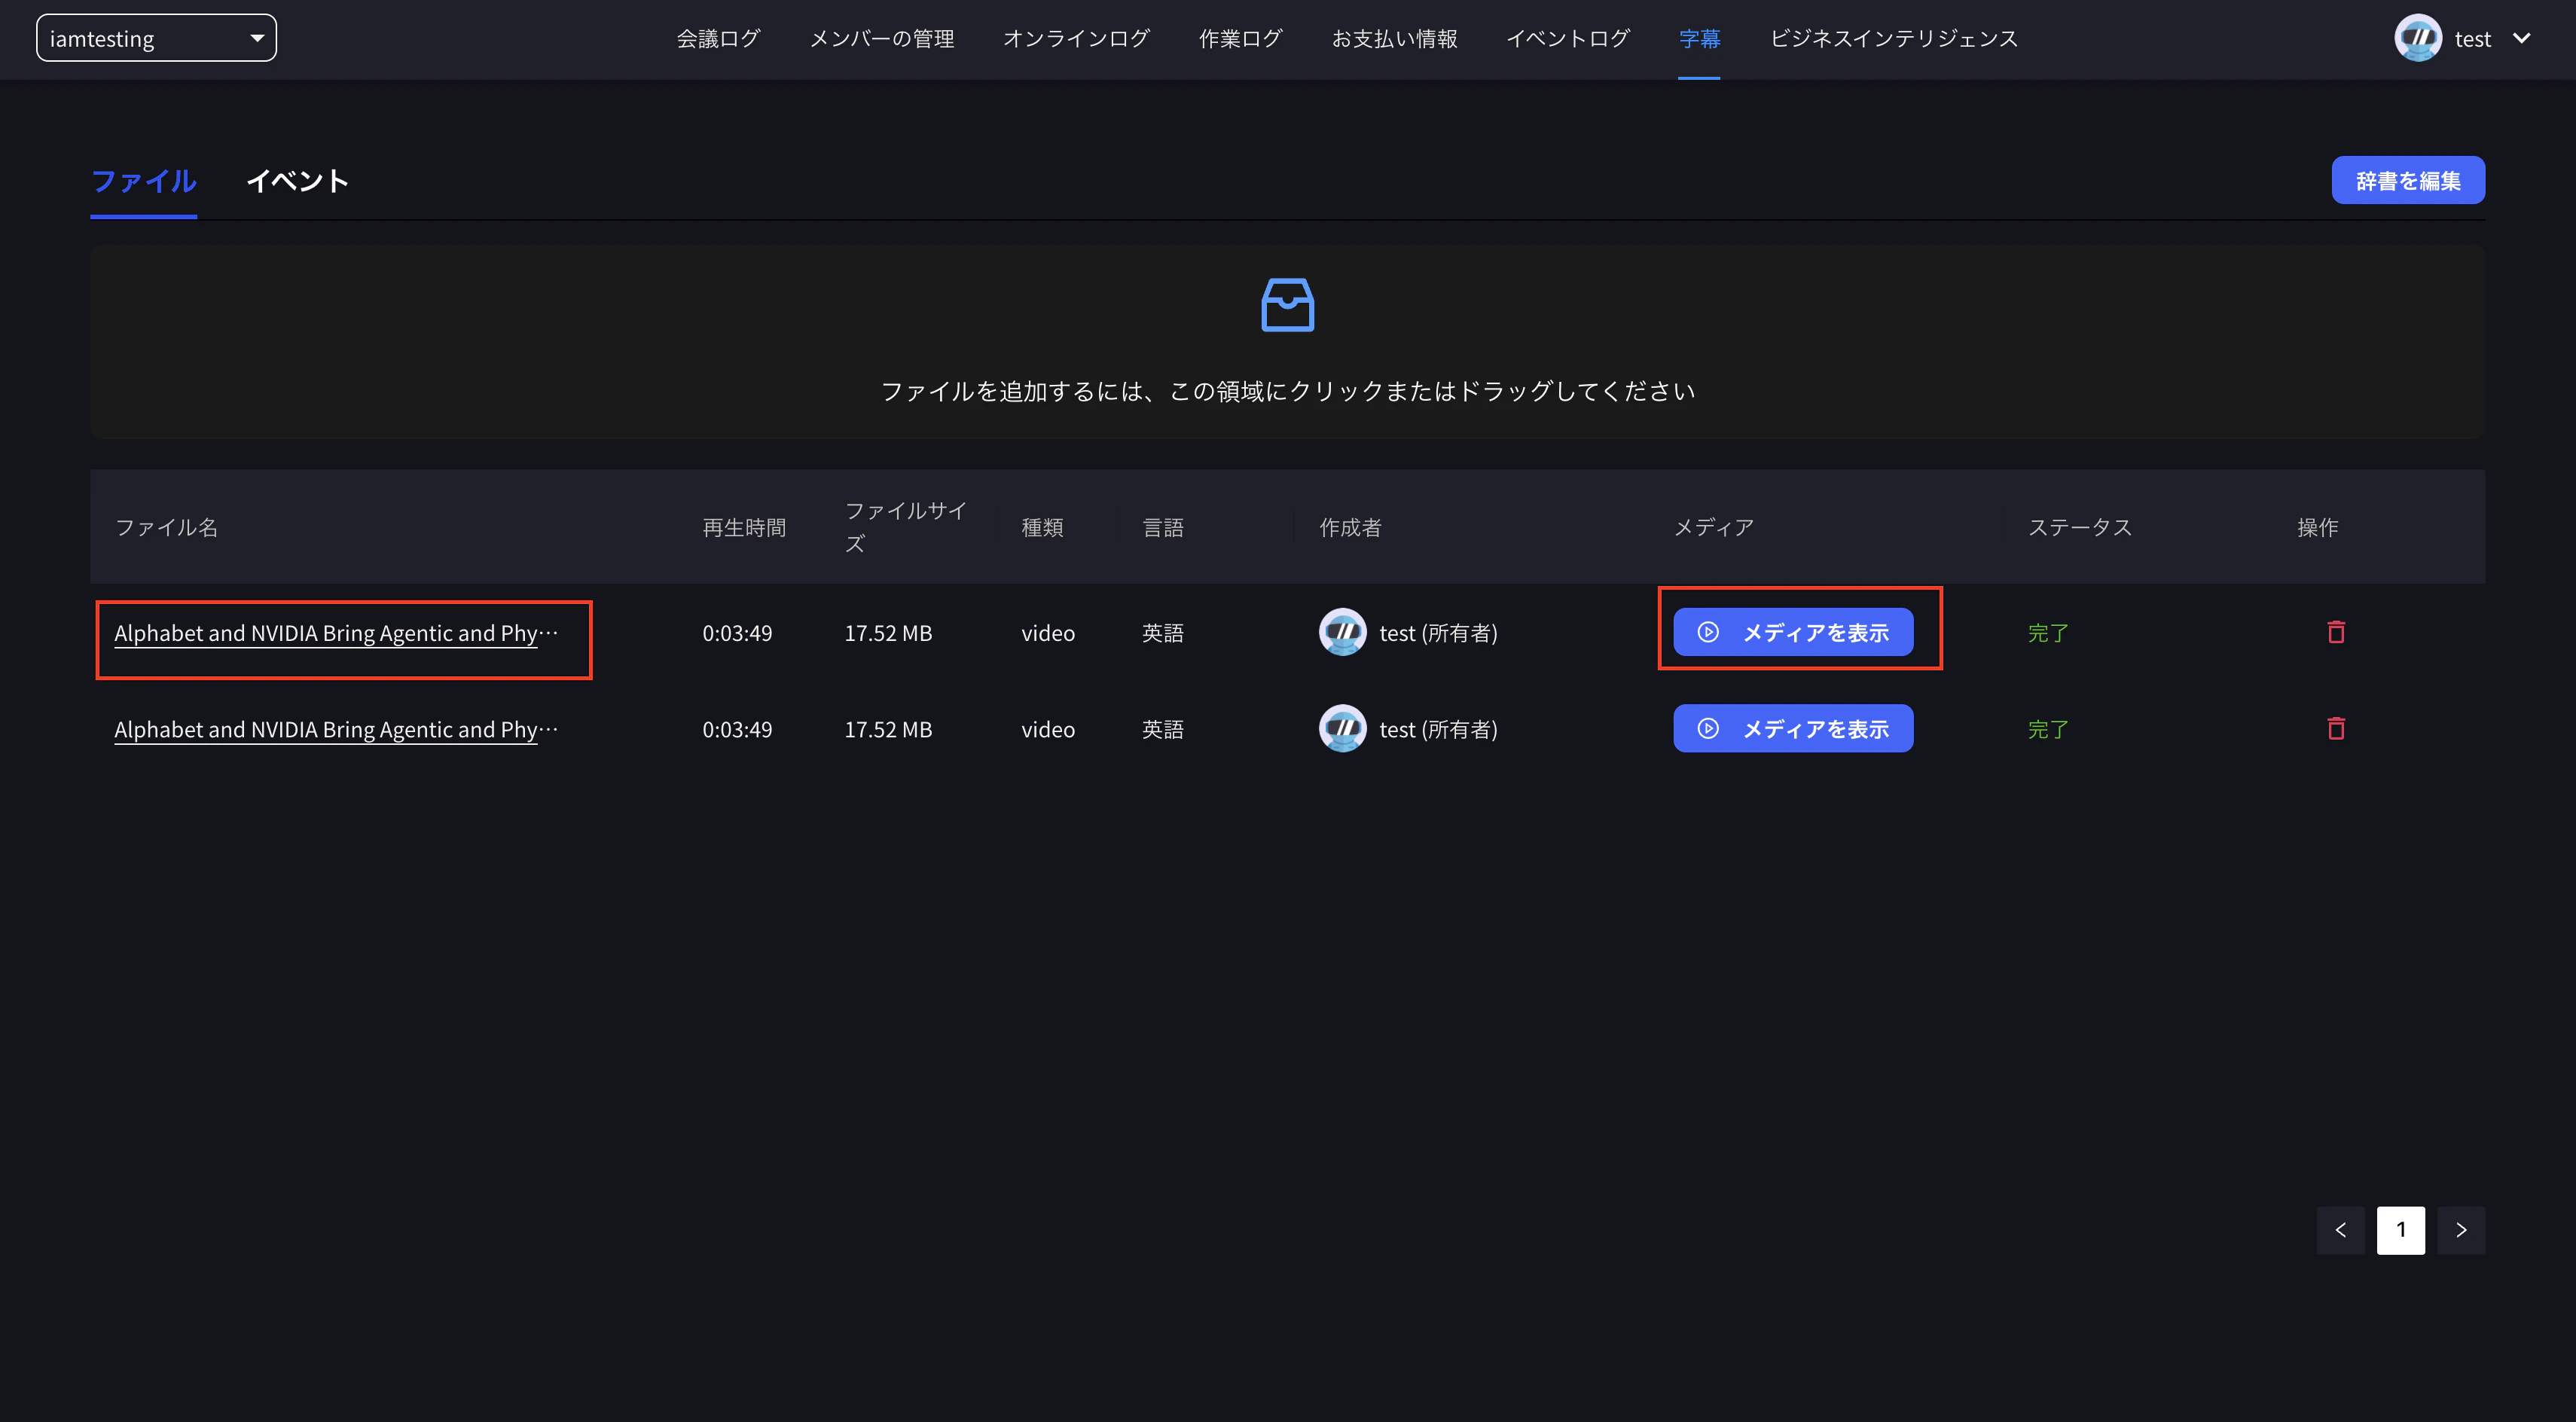
Task: Go to previous page arrow
Action: 2340,1230
